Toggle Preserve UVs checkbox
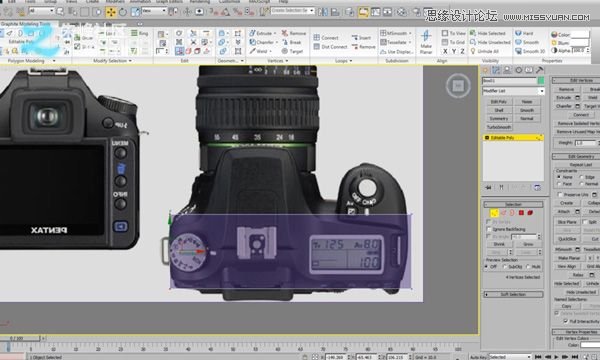The height and width of the screenshot is (360, 600). (560, 194)
